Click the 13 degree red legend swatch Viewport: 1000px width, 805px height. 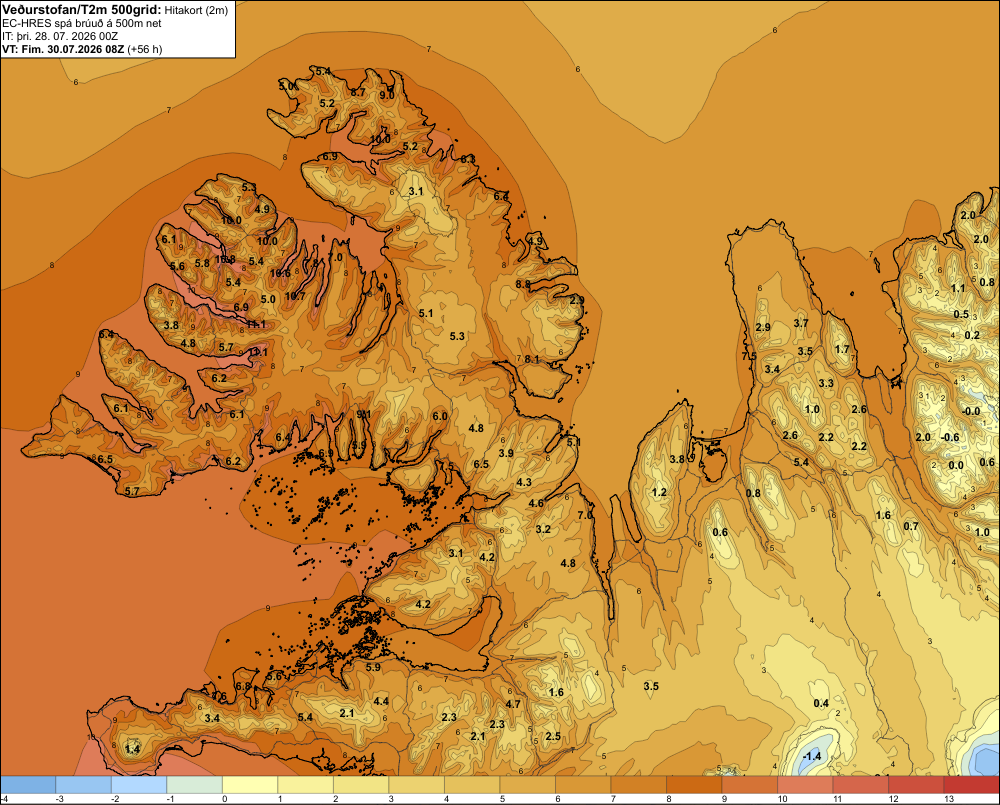point(971,784)
